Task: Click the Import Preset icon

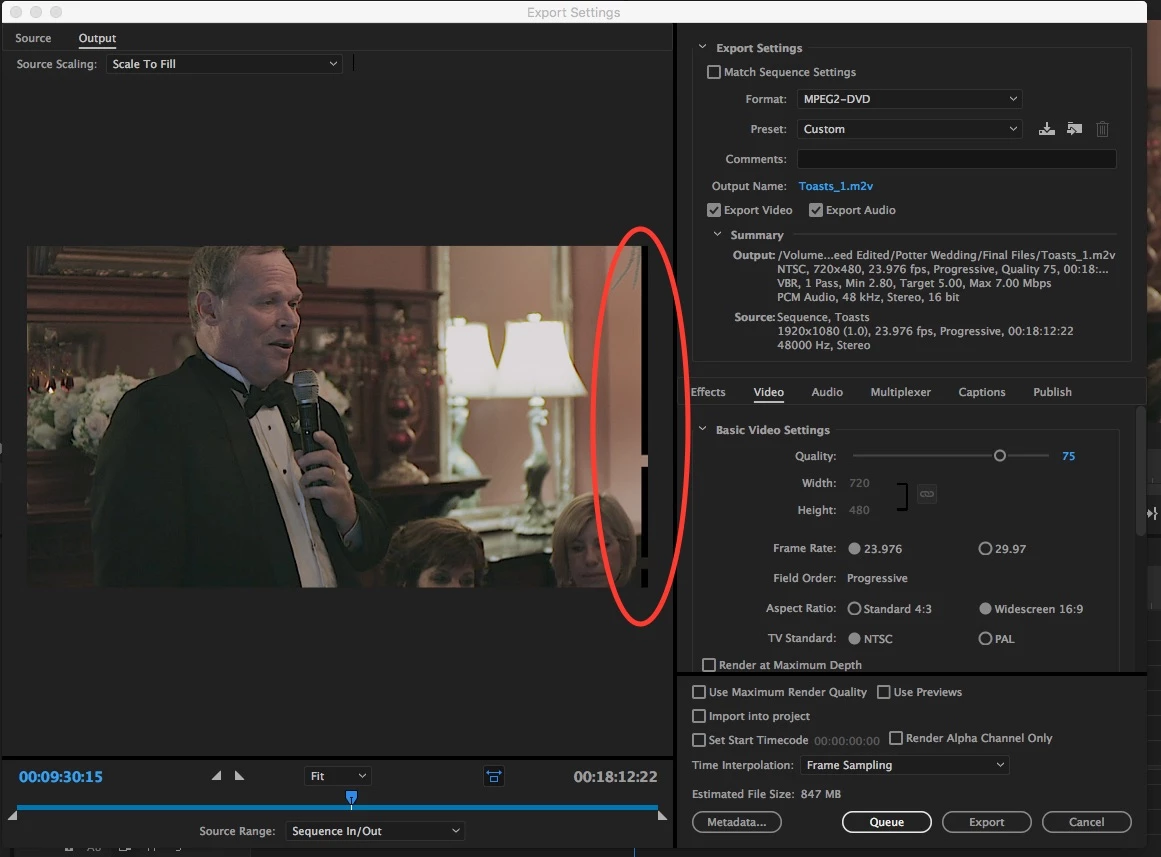Action: pyautogui.click(x=1074, y=129)
